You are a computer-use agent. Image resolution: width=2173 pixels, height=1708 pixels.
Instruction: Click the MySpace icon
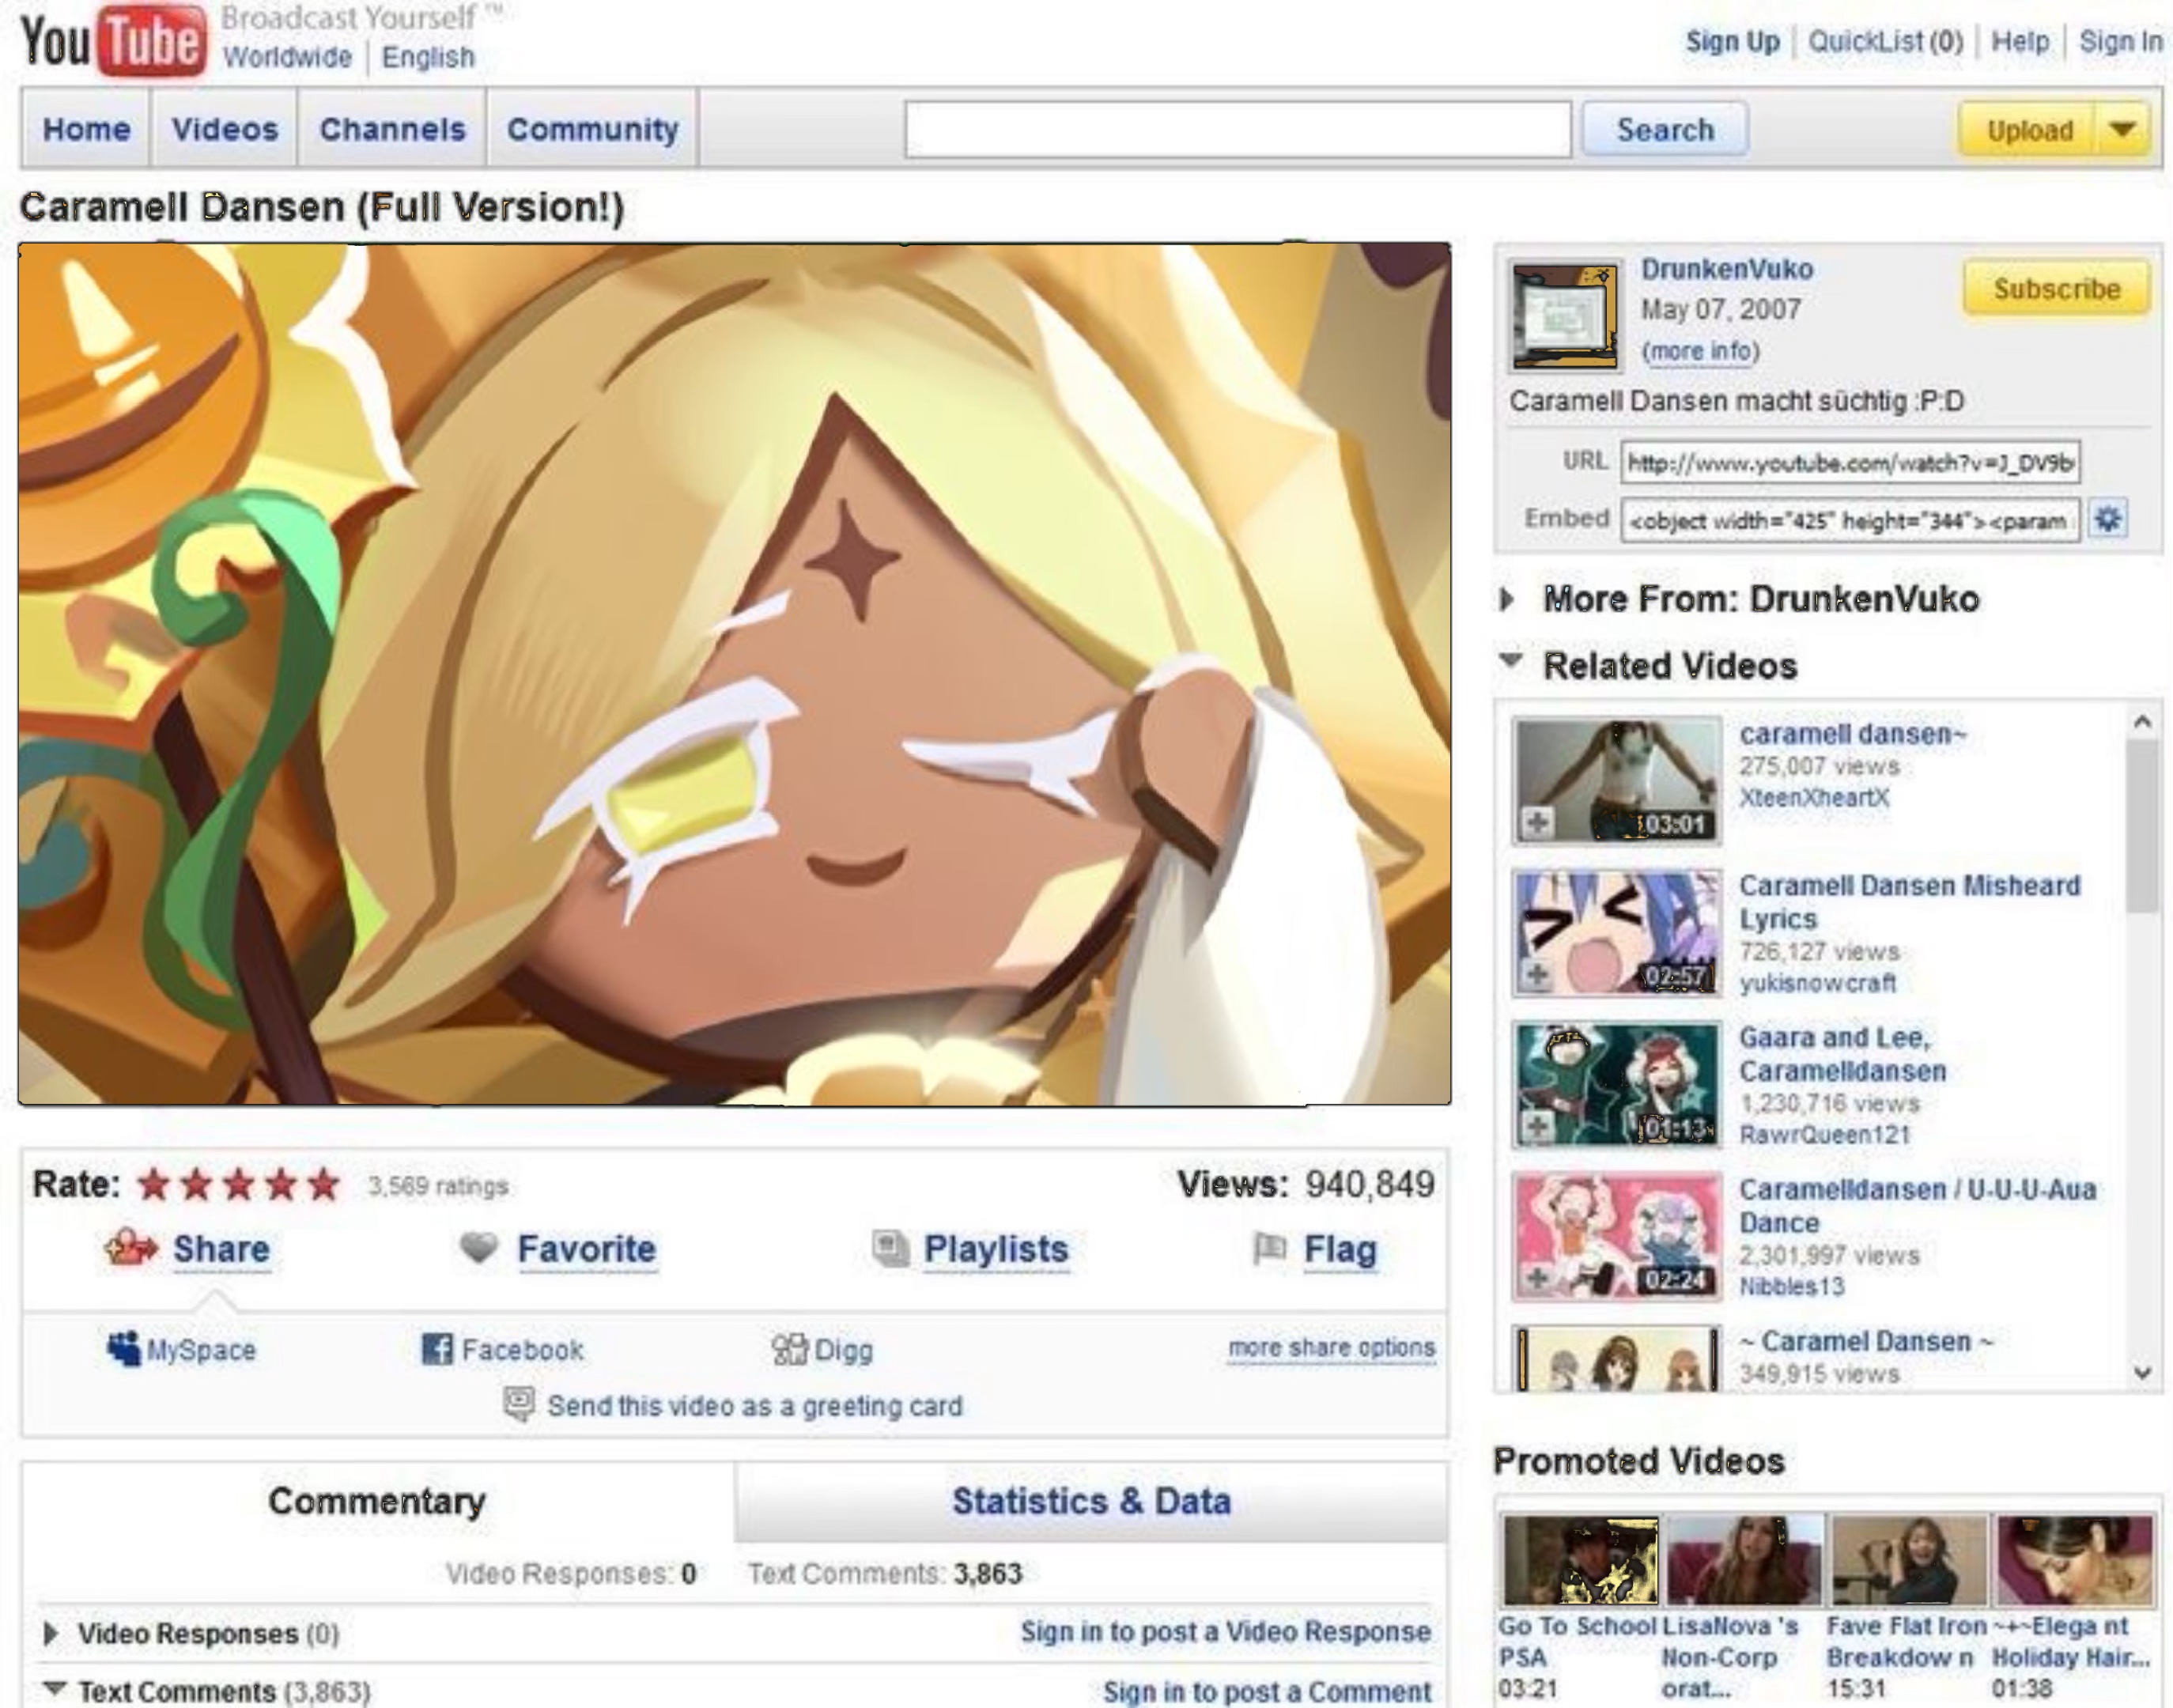click(x=124, y=1349)
